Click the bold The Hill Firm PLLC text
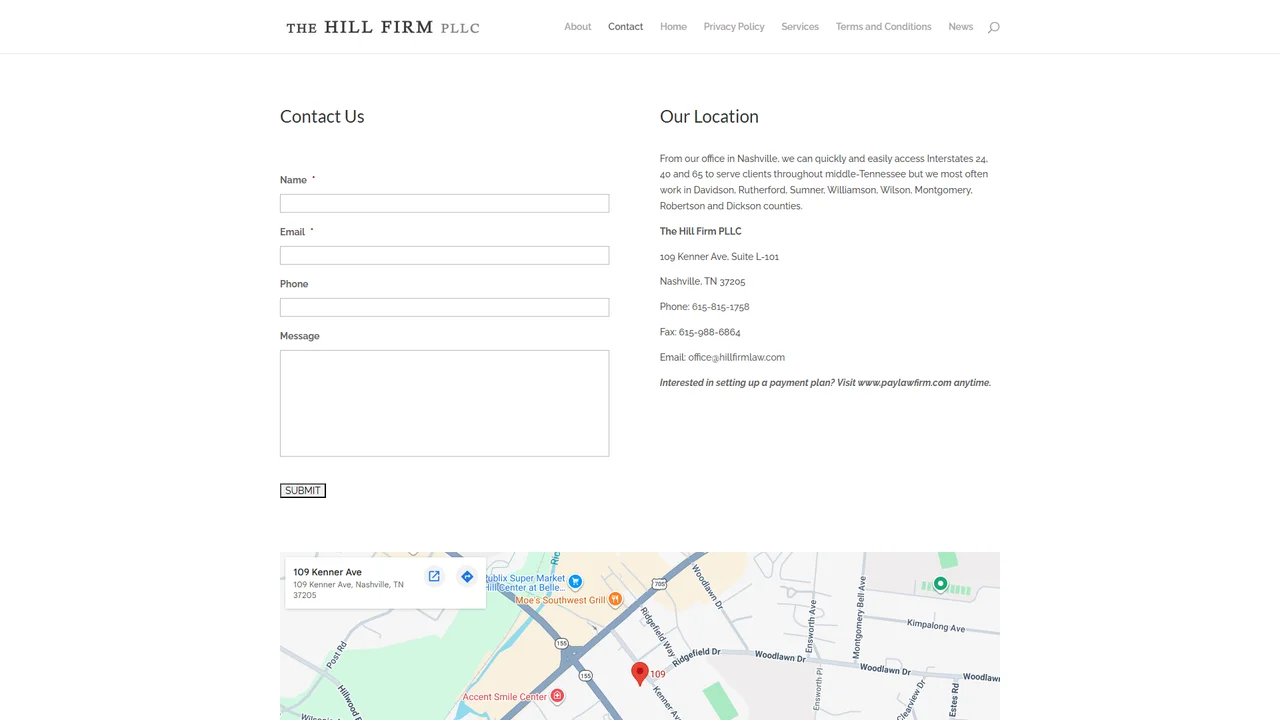The width and height of the screenshot is (1280, 720). [701, 231]
